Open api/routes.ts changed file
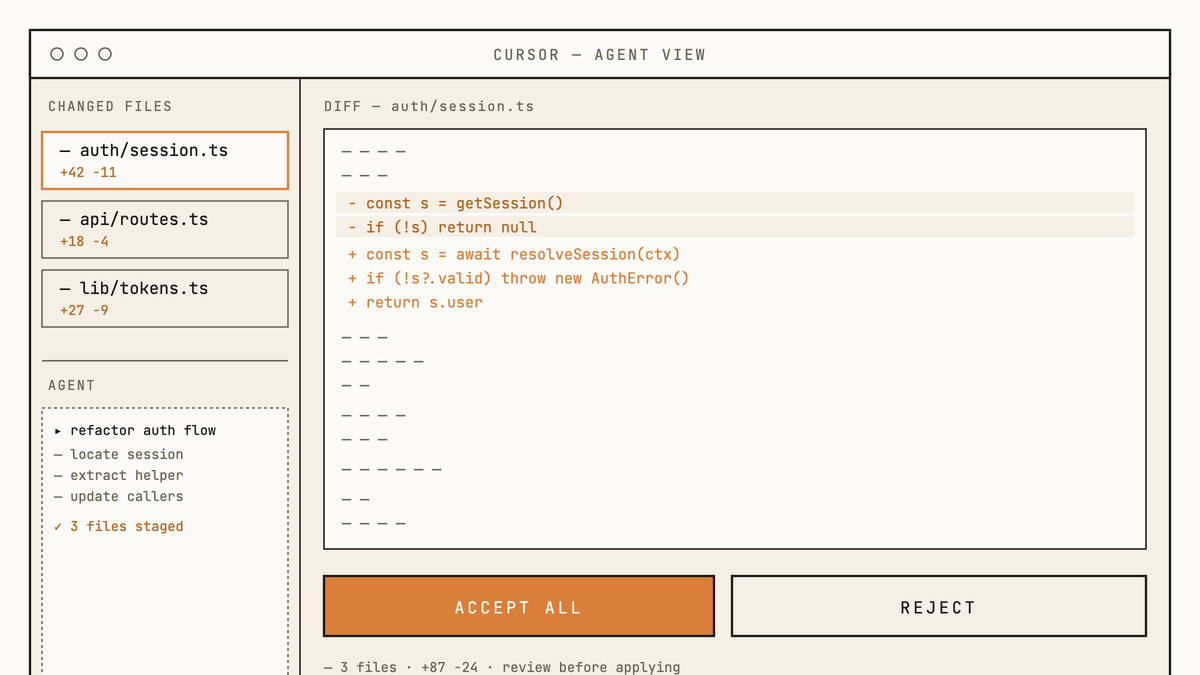Screen dimensions: 1200x675 click(x=165, y=229)
